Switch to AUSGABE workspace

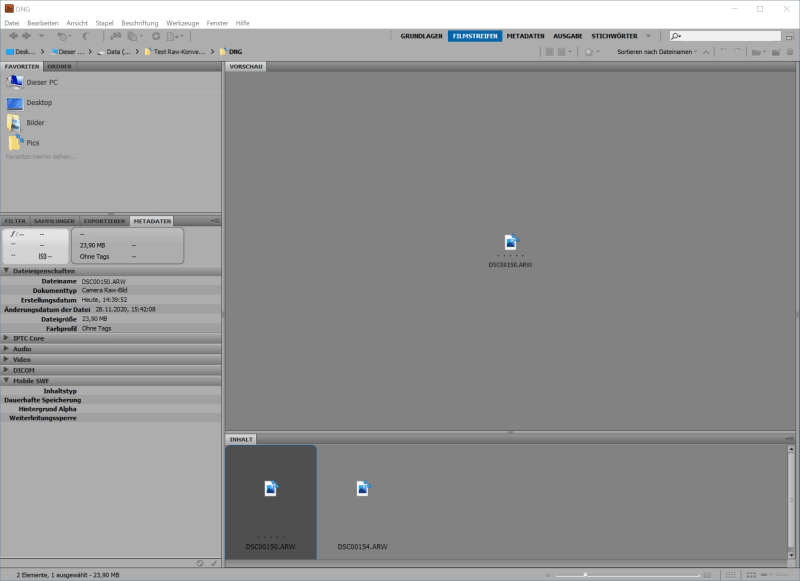(568, 36)
